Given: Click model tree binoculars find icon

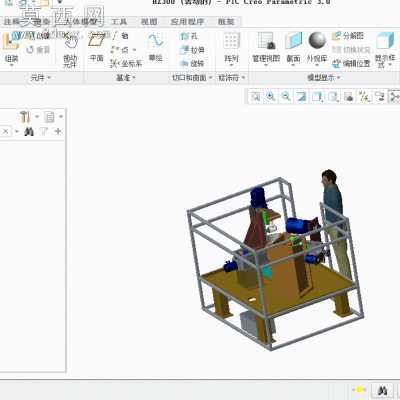Looking at the screenshot, I should (29, 132).
